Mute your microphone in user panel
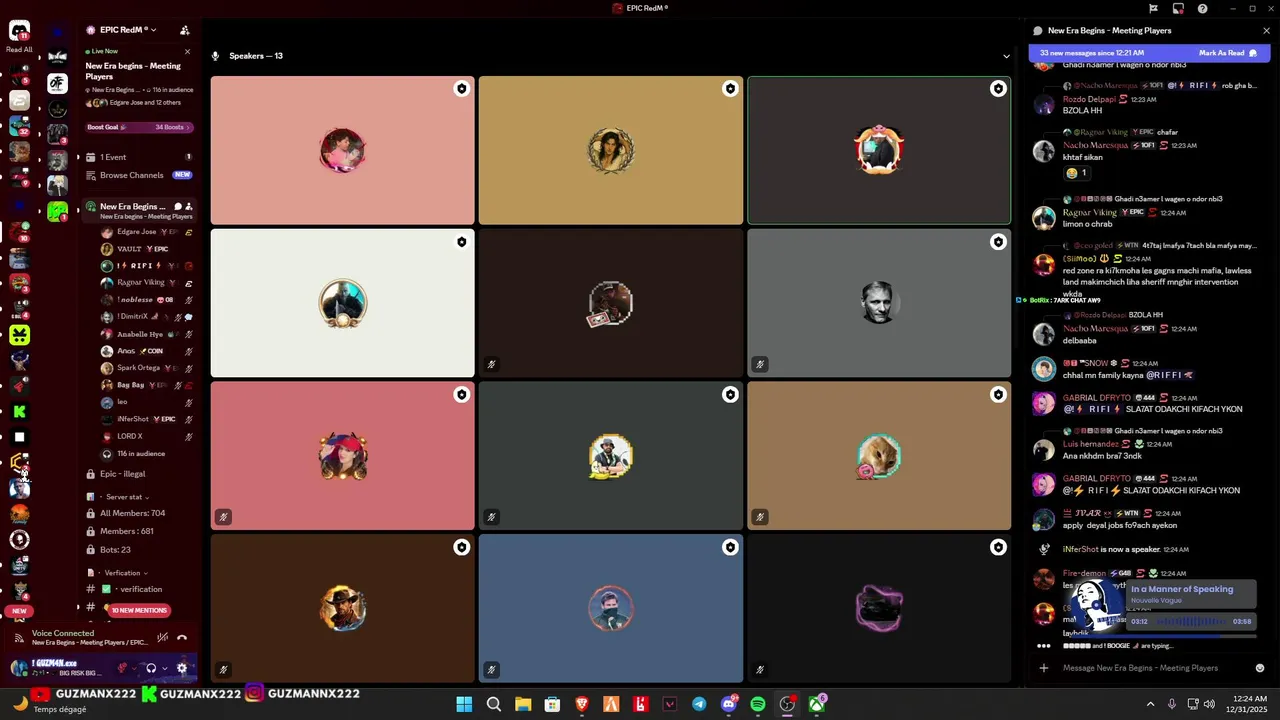1280x720 pixels. (x=123, y=668)
